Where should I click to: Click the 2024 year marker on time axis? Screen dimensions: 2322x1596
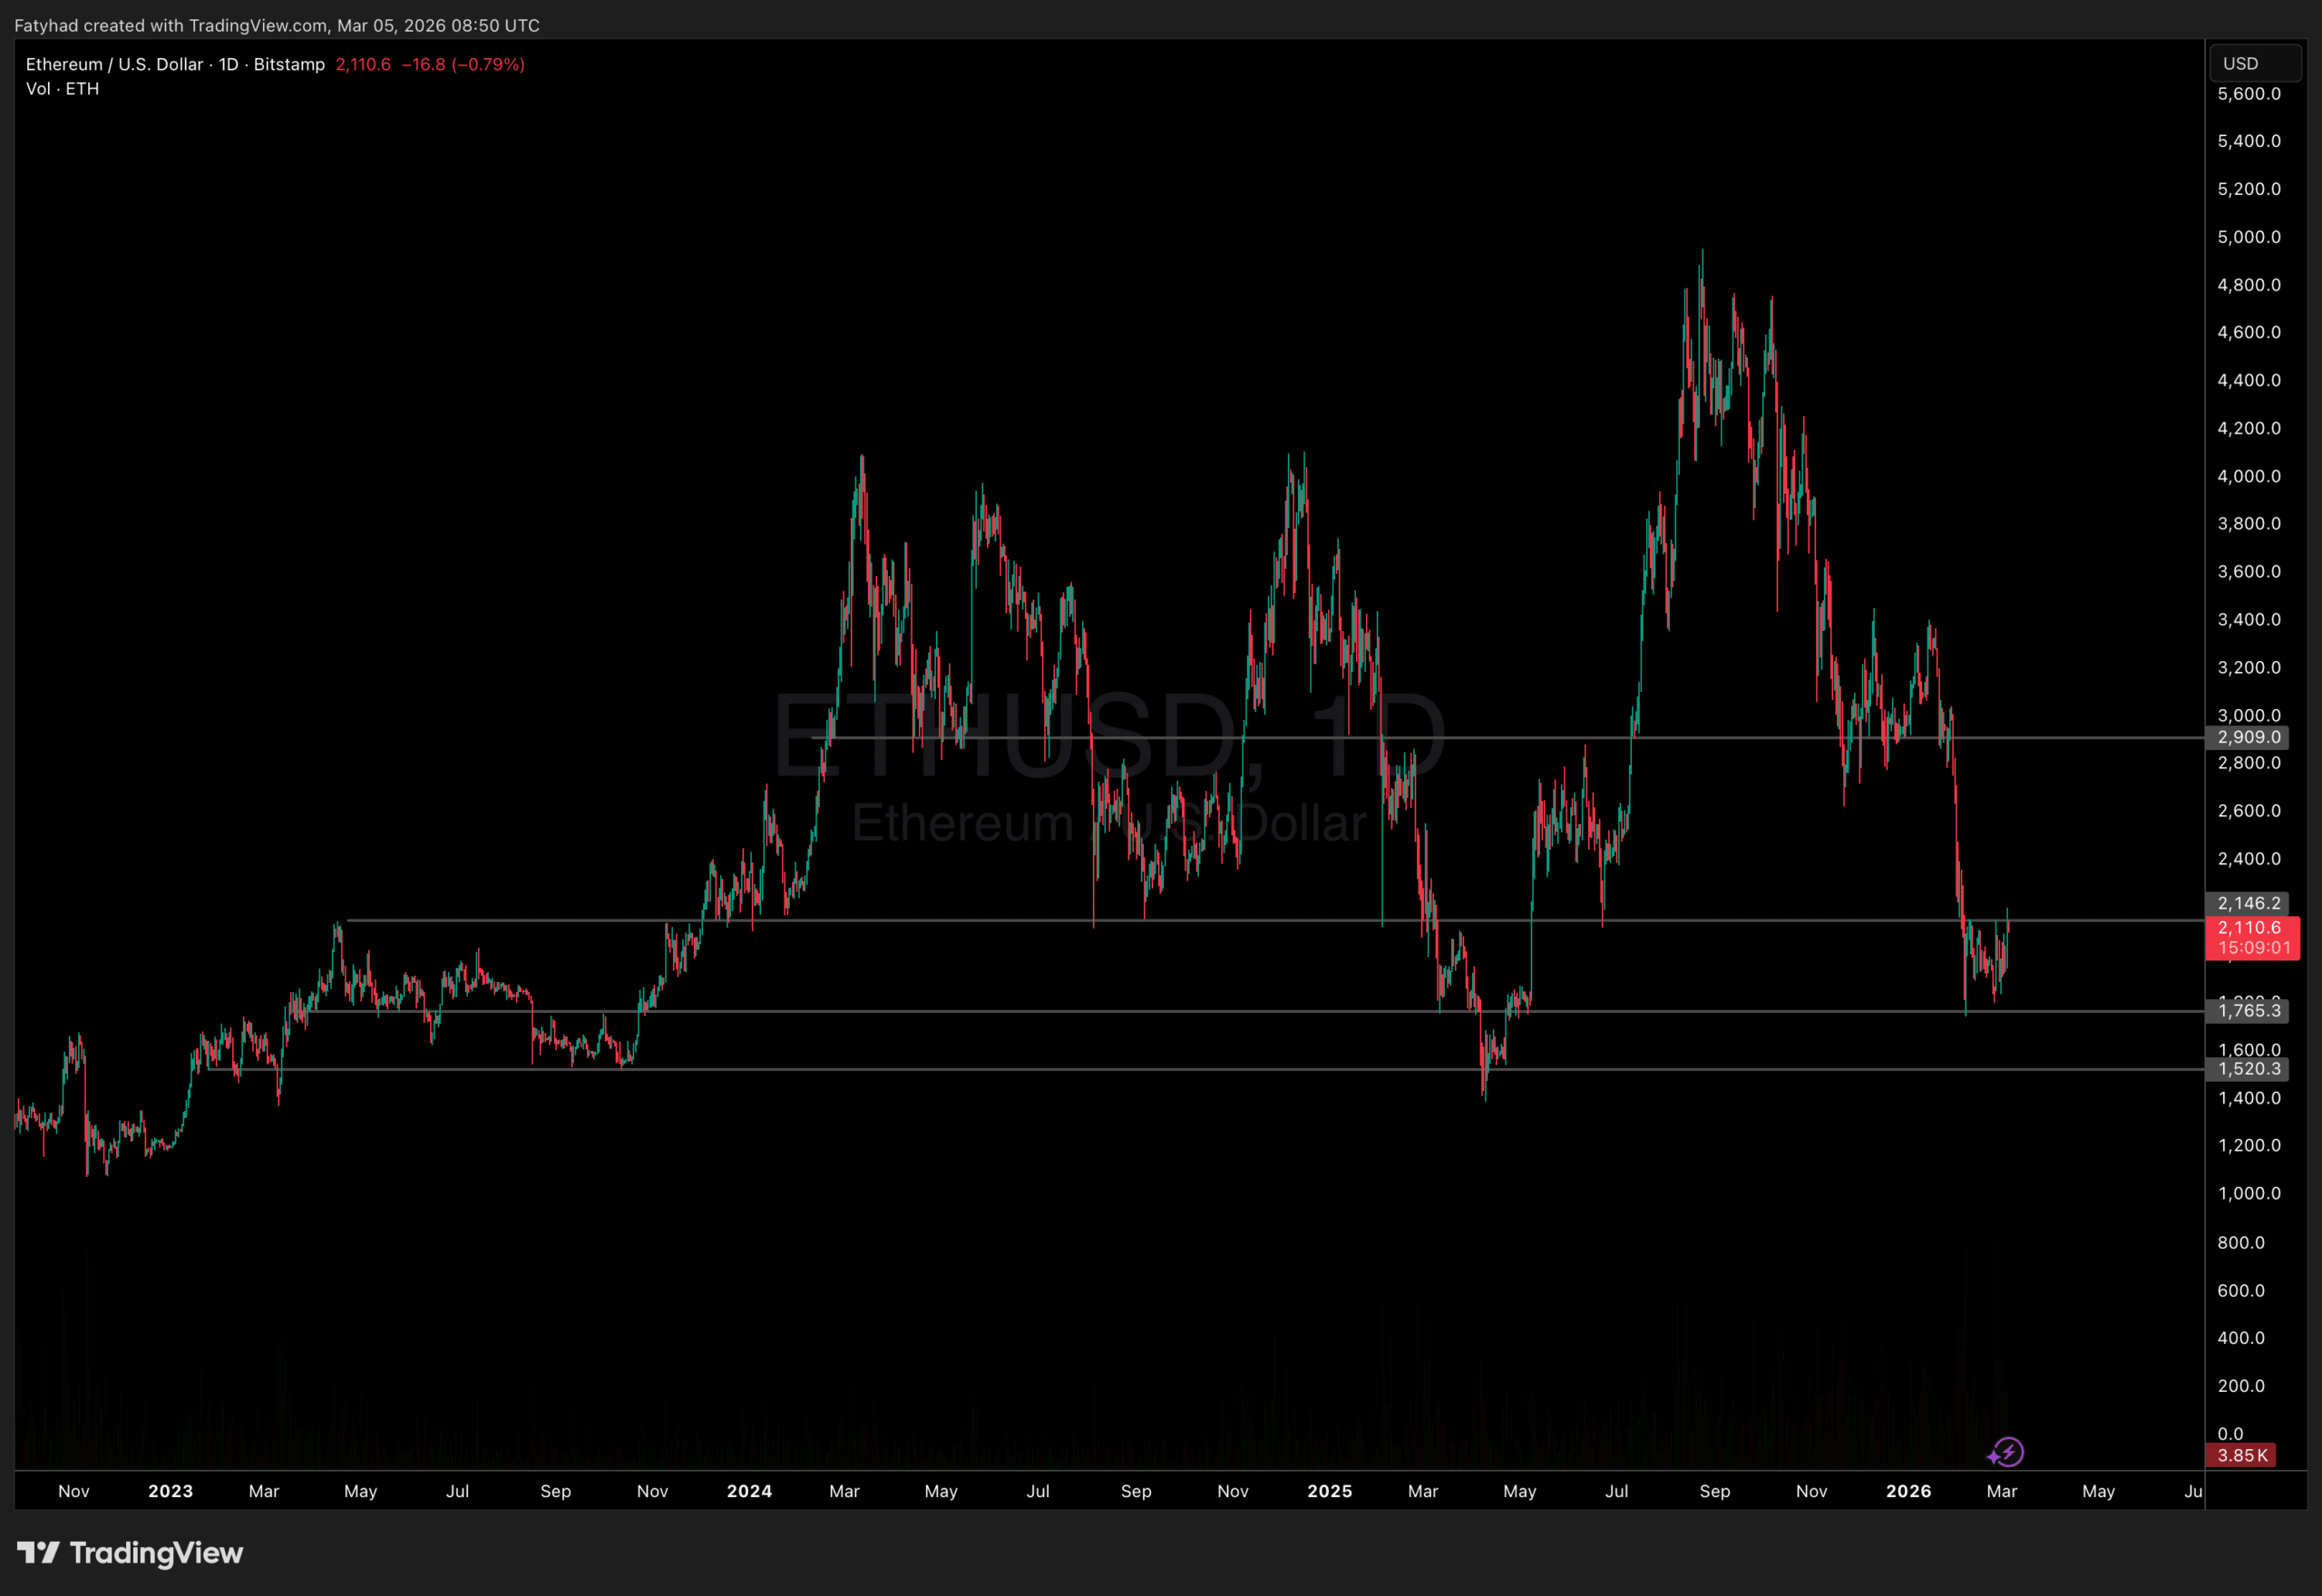[x=749, y=1491]
